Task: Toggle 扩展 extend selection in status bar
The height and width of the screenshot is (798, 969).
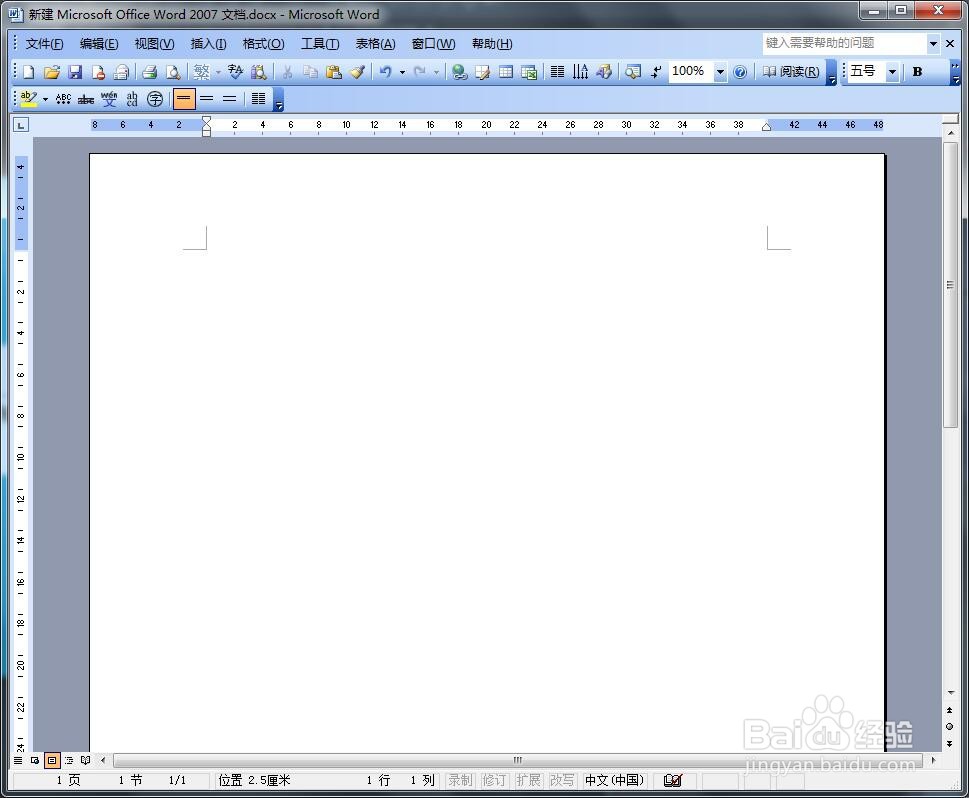Action: click(528, 781)
